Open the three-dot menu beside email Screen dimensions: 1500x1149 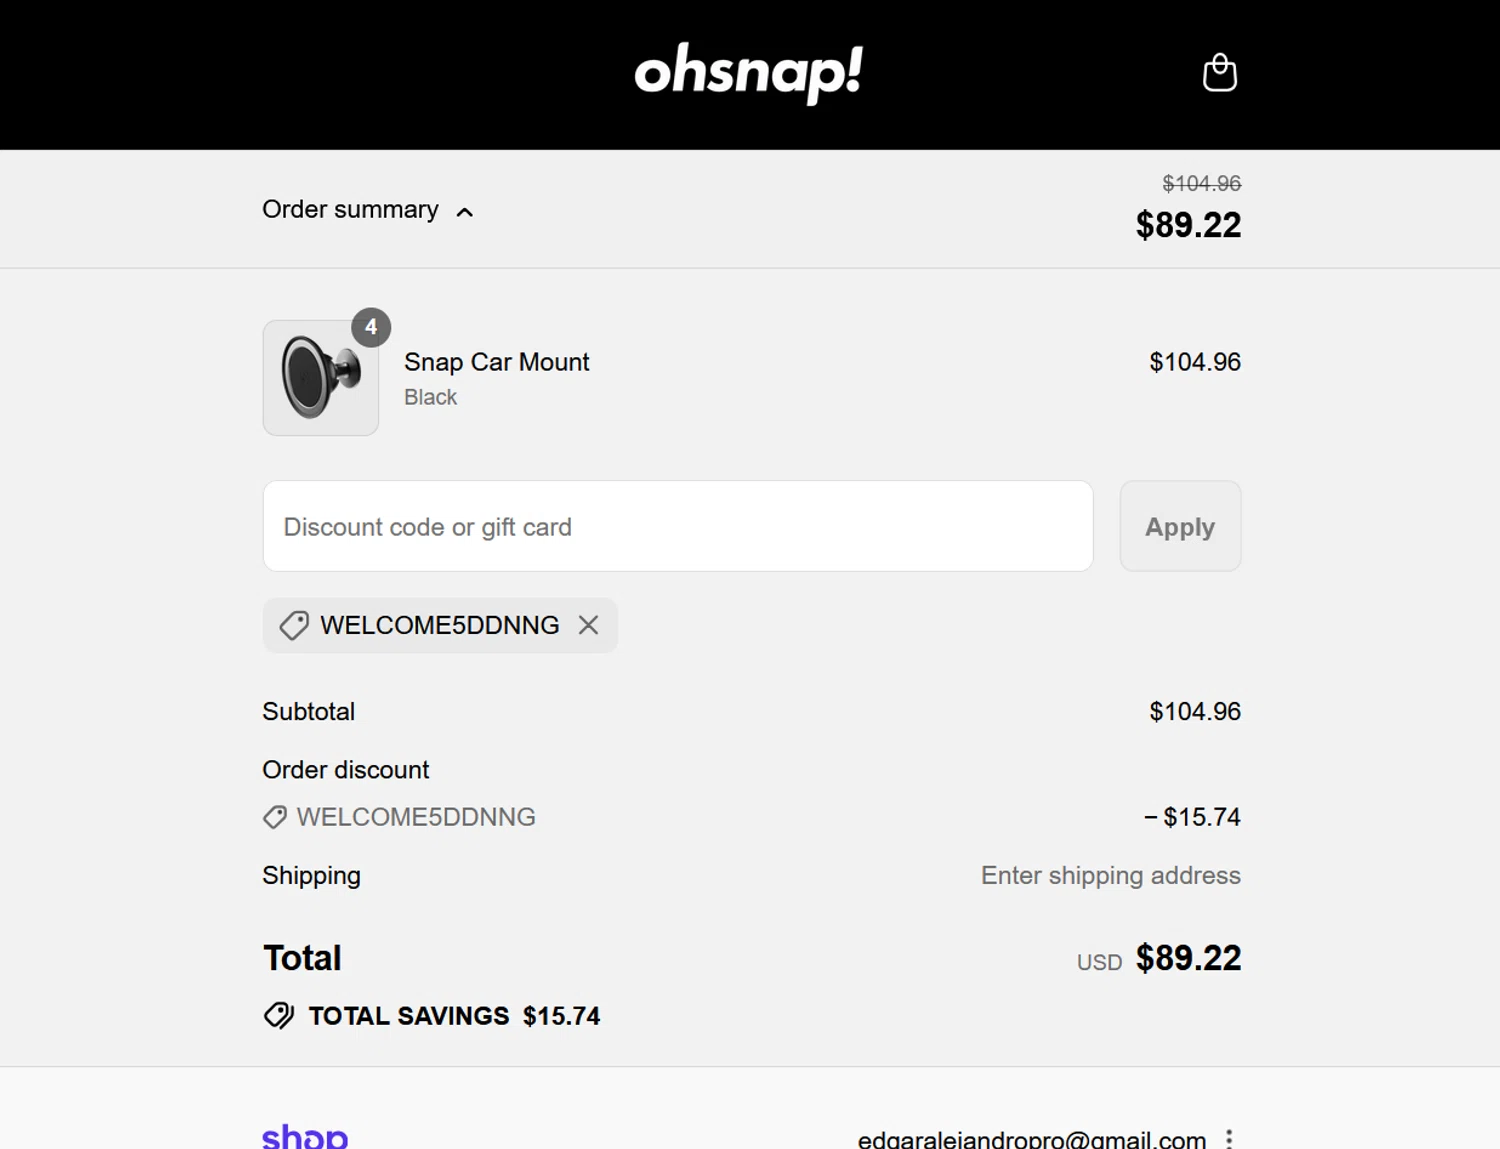tap(1229, 1138)
